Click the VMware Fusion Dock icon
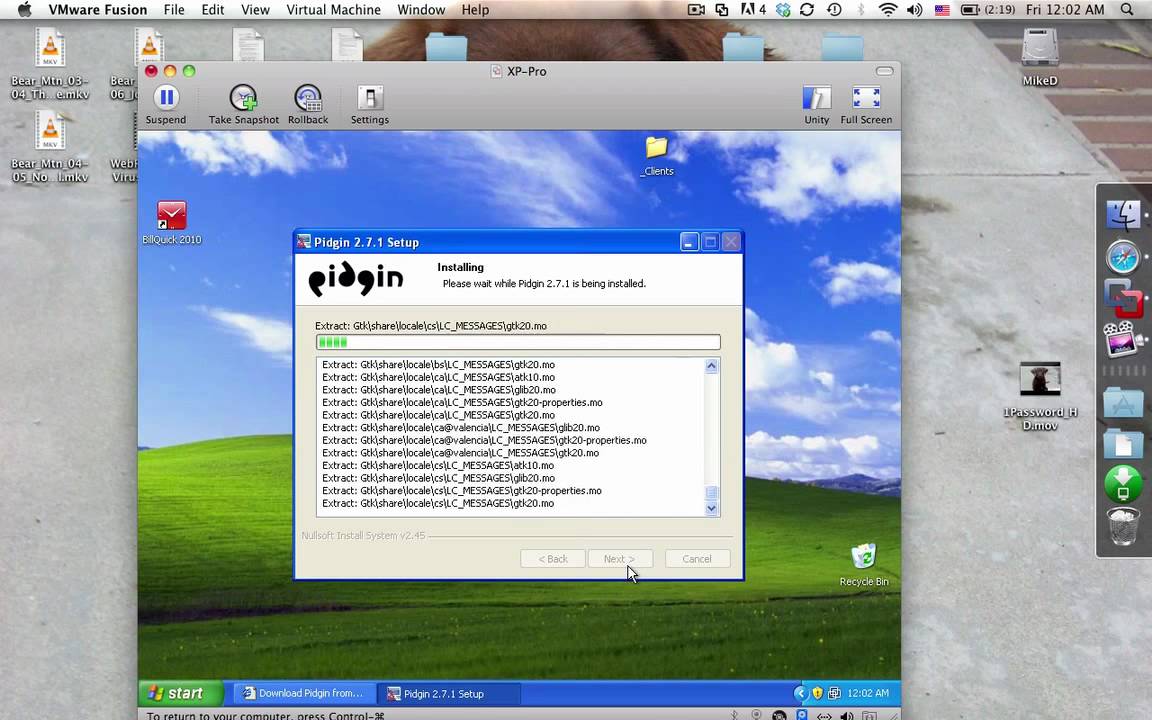 click(x=1123, y=299)
